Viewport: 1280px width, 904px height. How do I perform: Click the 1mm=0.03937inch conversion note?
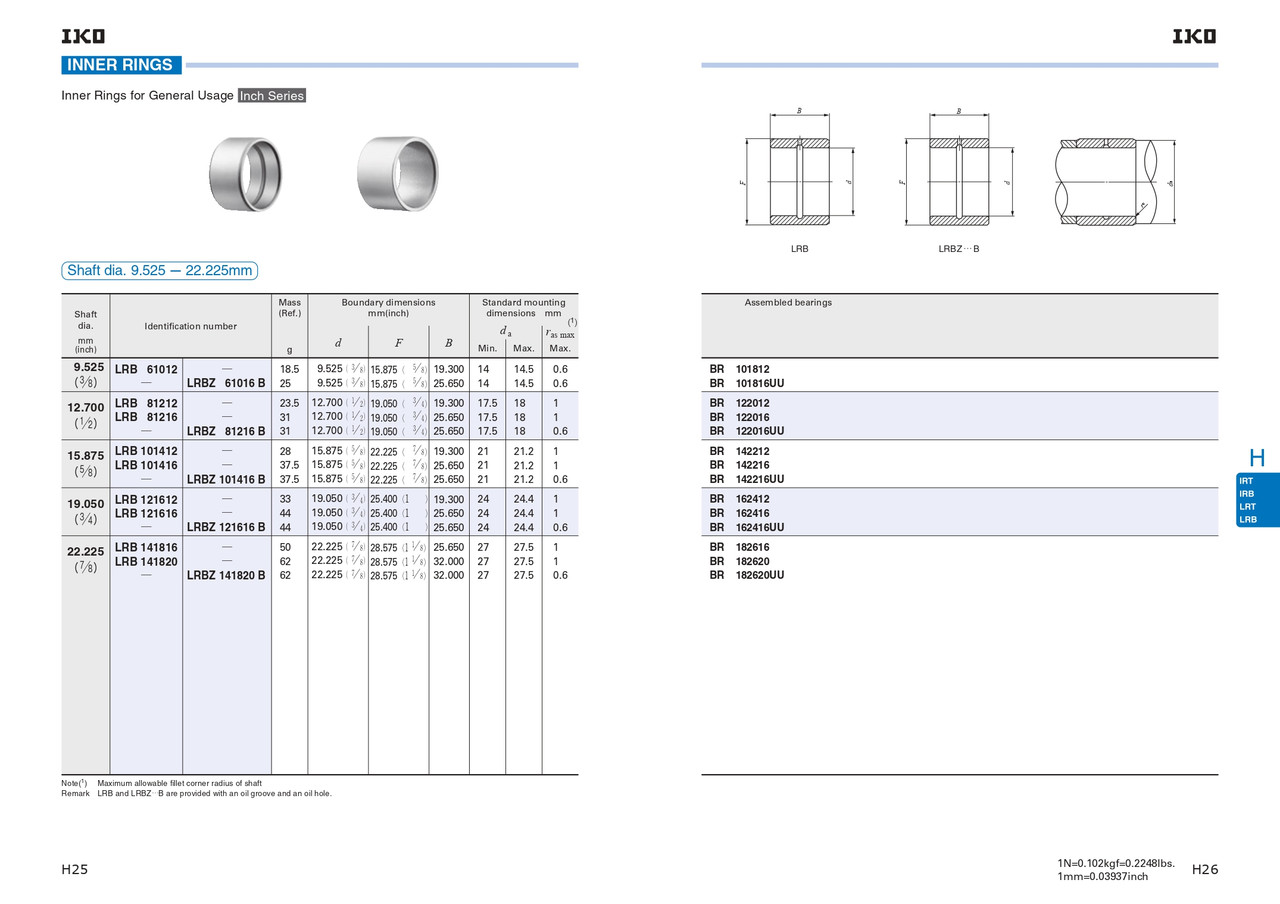(1103, 877)
